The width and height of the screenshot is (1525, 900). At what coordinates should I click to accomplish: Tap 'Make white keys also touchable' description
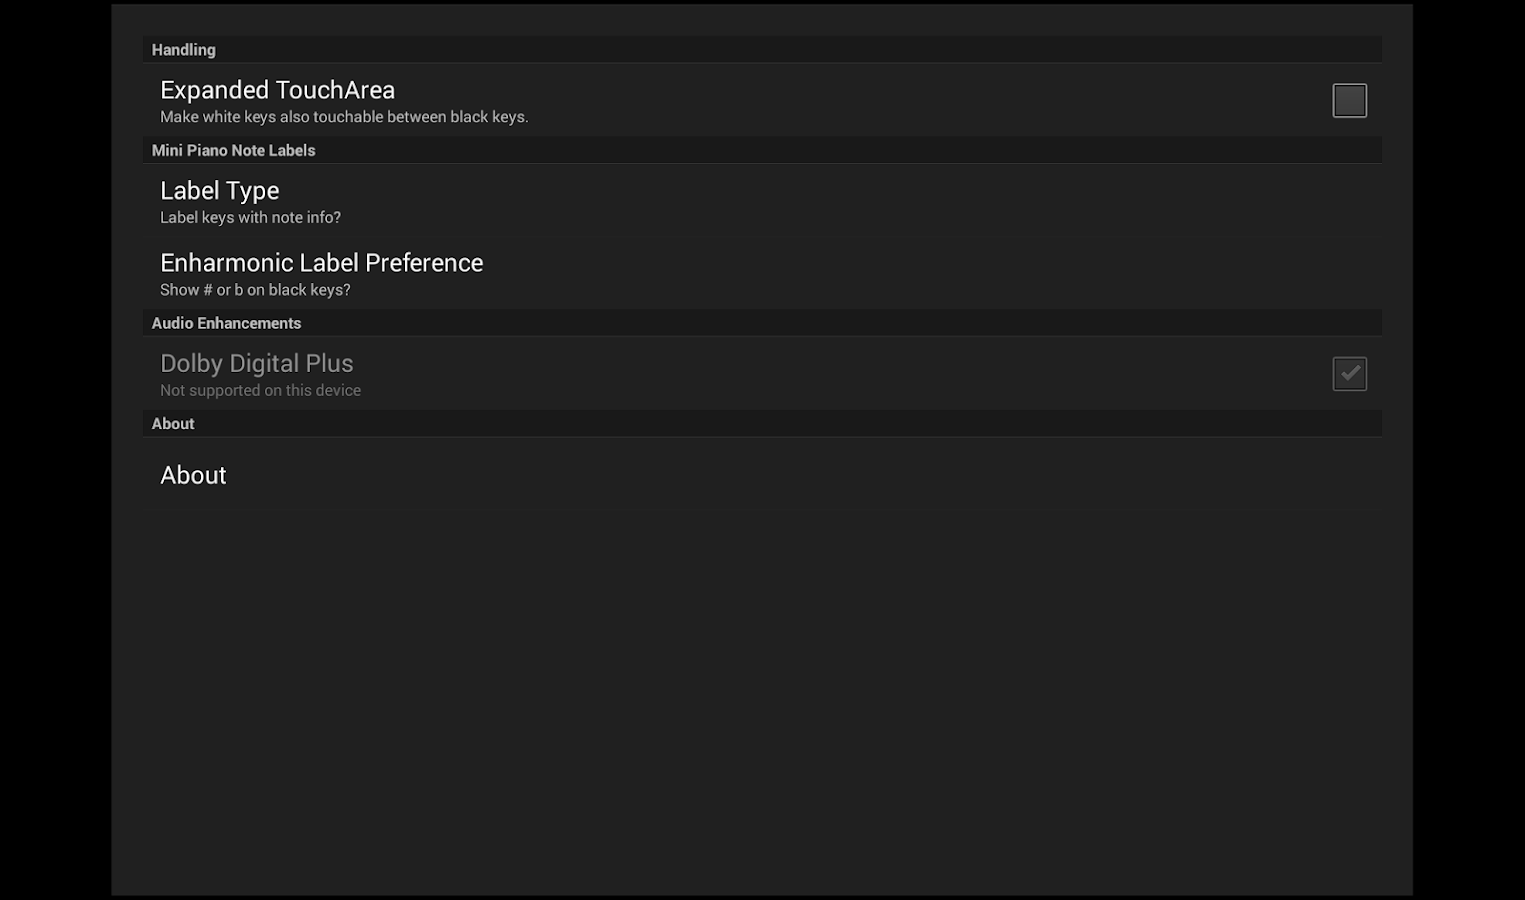tap(344, 117)
